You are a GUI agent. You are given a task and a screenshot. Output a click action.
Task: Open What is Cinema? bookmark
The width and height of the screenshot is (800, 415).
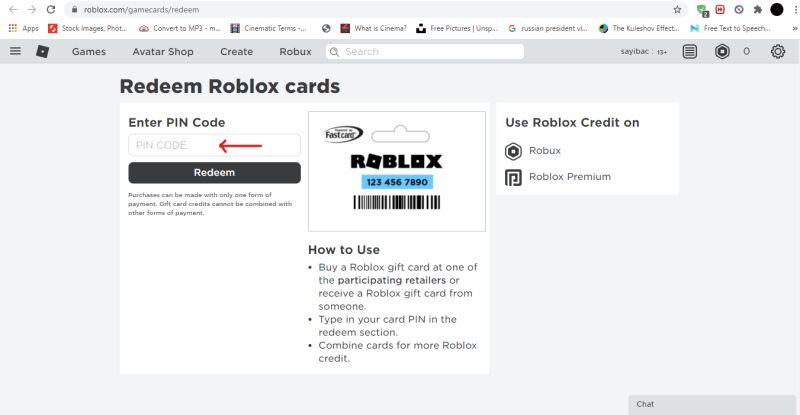[x=373, y=29]
